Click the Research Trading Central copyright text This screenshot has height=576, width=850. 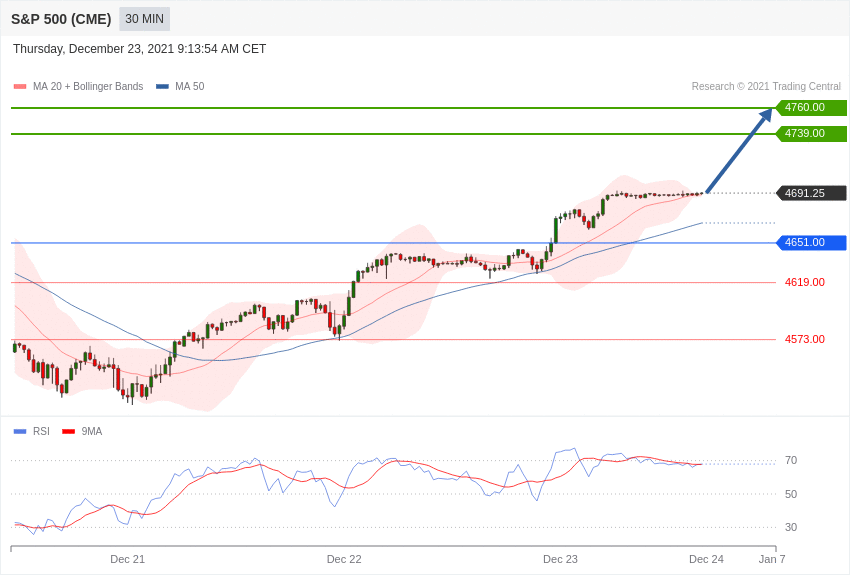coord(766,87)
